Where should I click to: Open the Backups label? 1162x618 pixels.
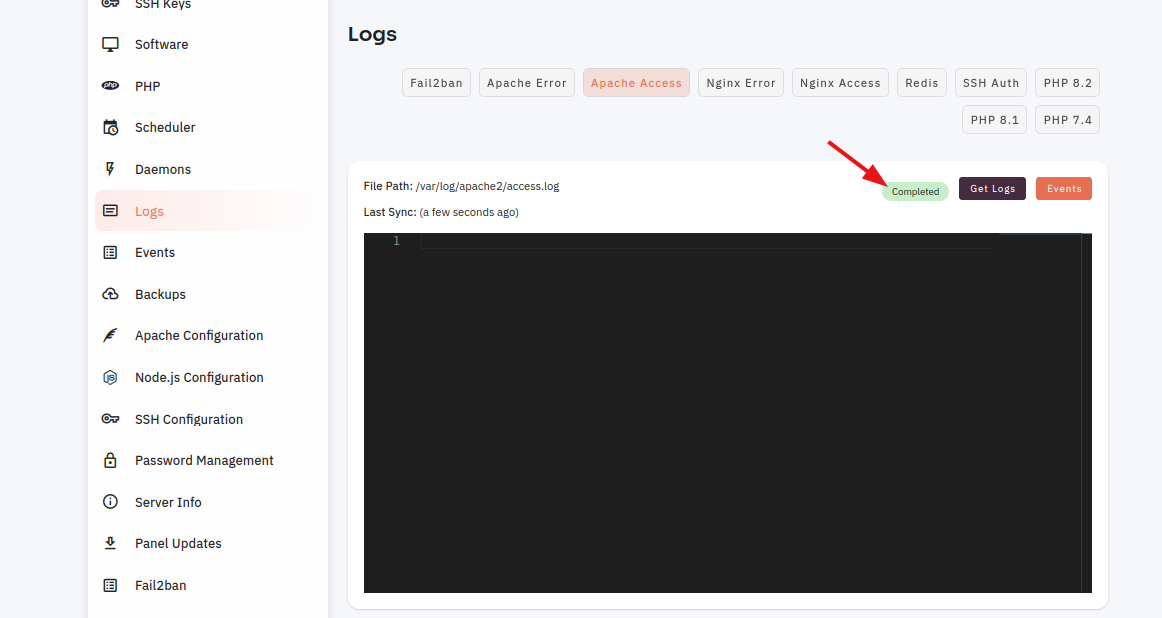pos(160,294)
